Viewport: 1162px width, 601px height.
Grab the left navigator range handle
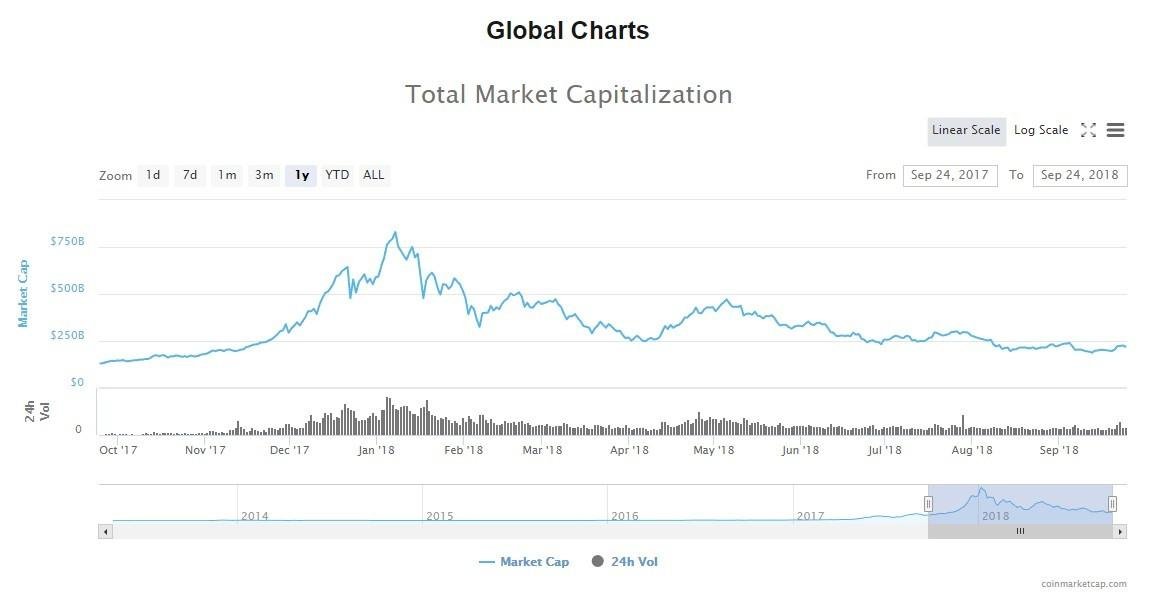pyautogui.click(x=928, y=504)
